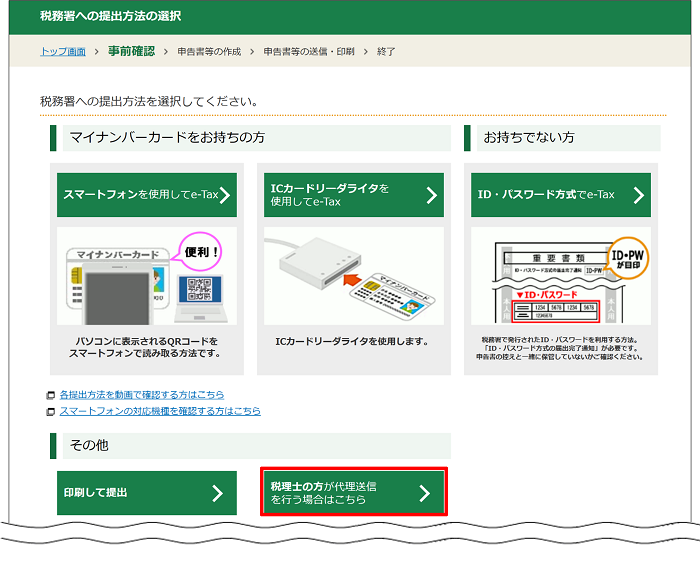This screenshot has height=561, width=700.
Task: Open スマートフォンの対応機種を確認する方はこちら link
Action: [159, 411]
